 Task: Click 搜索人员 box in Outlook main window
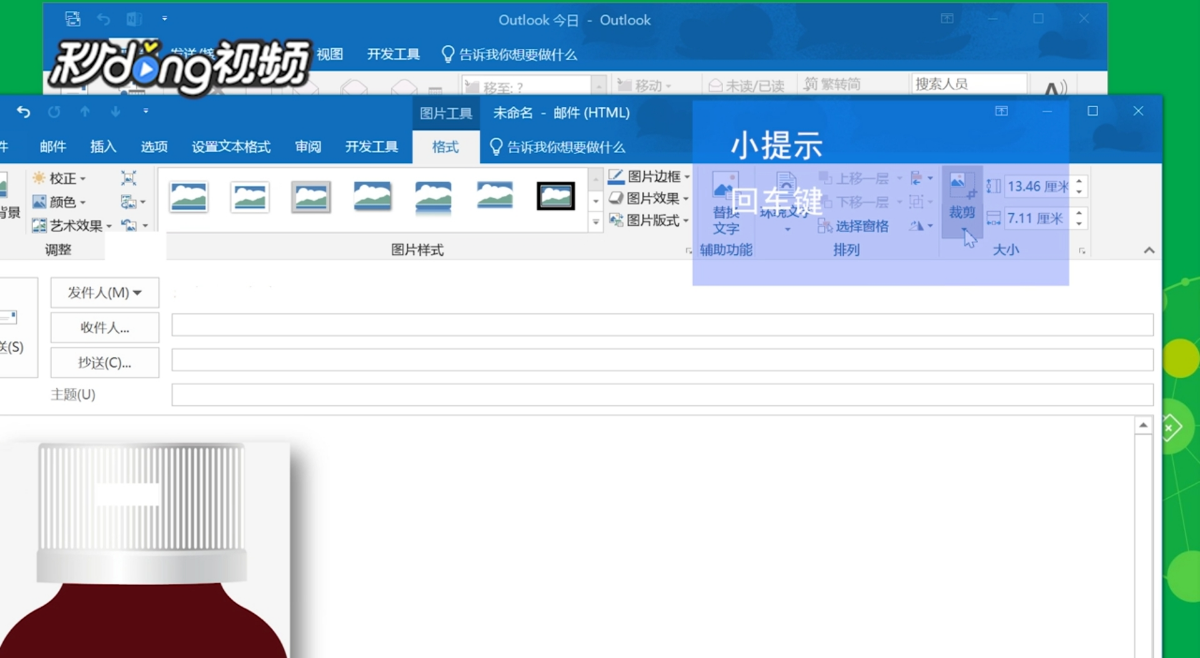coord(969,84)
